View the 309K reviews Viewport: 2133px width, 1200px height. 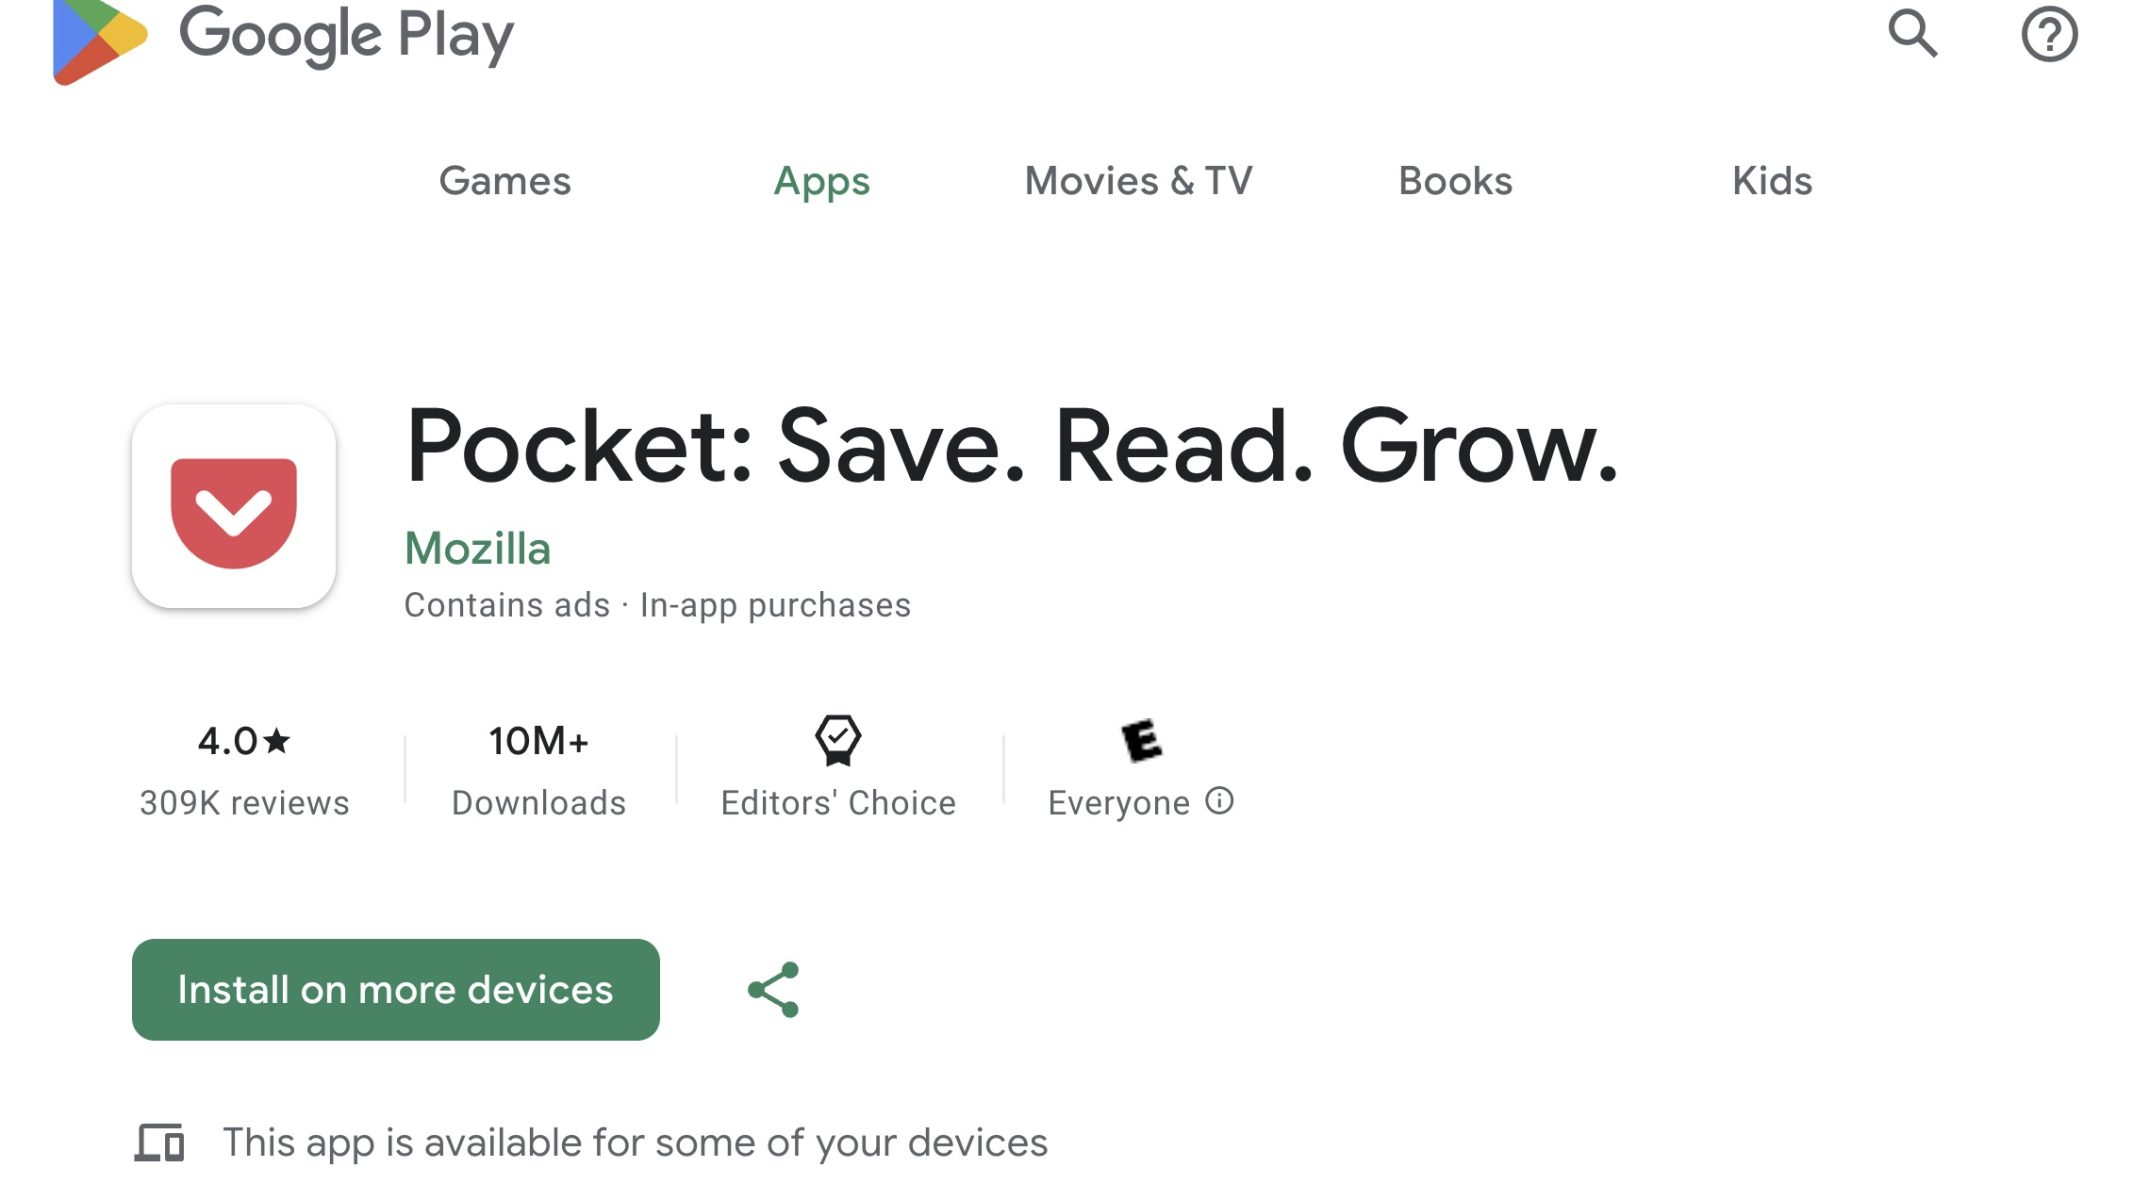point(244,803)
